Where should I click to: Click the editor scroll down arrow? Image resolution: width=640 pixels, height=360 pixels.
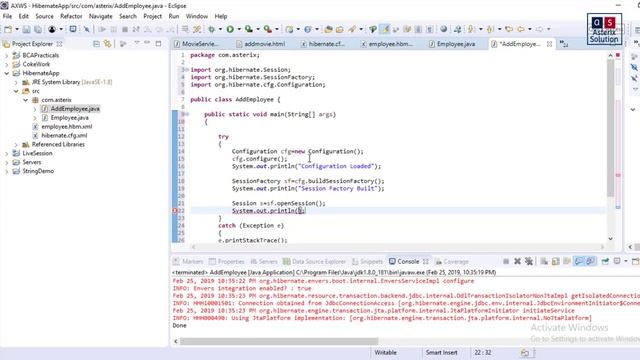coord(610,239)
